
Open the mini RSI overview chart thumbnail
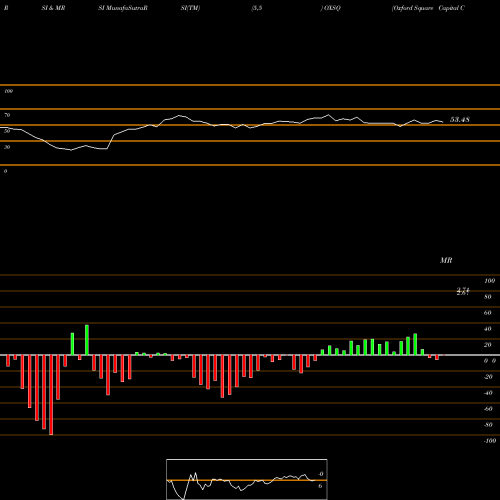click(x=247, y=479)
